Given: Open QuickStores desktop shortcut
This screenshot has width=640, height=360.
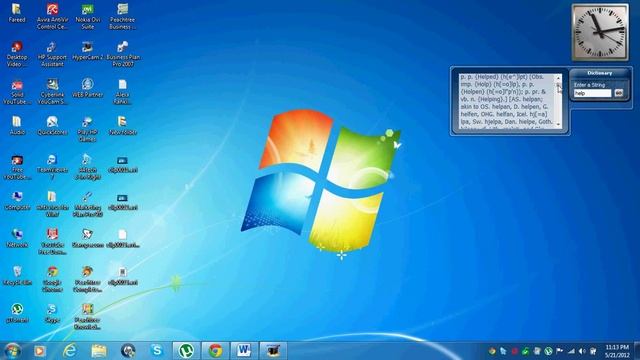Looking at the screenshot, I should coord(52,125).
